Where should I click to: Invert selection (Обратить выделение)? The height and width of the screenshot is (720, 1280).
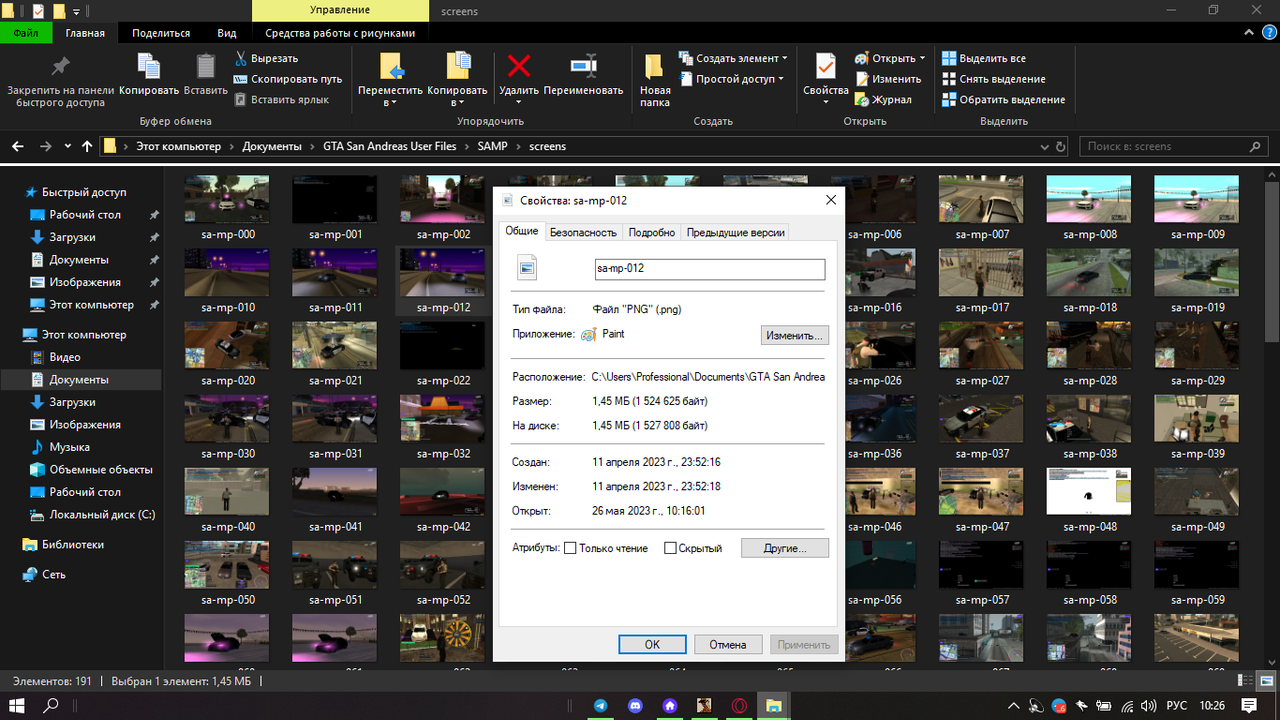1003,100
